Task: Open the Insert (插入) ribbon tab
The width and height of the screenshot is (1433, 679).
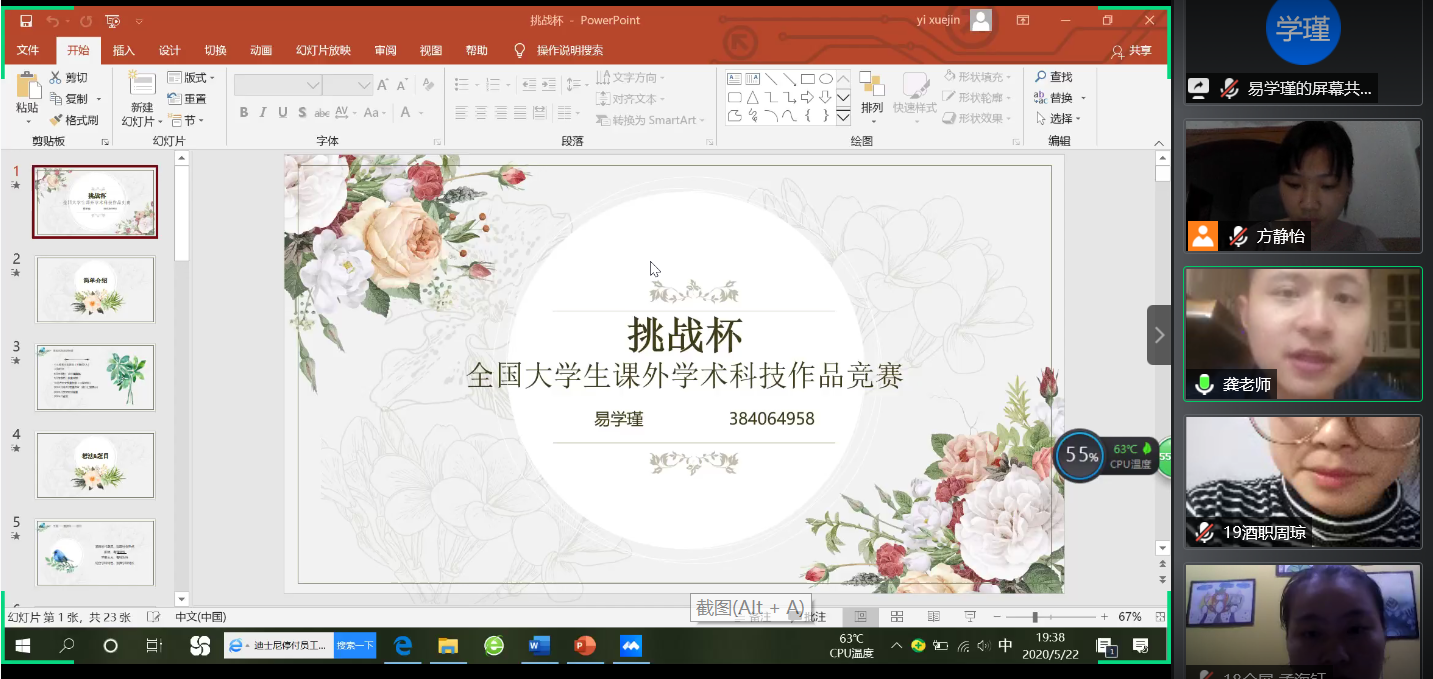Action: 123,51
